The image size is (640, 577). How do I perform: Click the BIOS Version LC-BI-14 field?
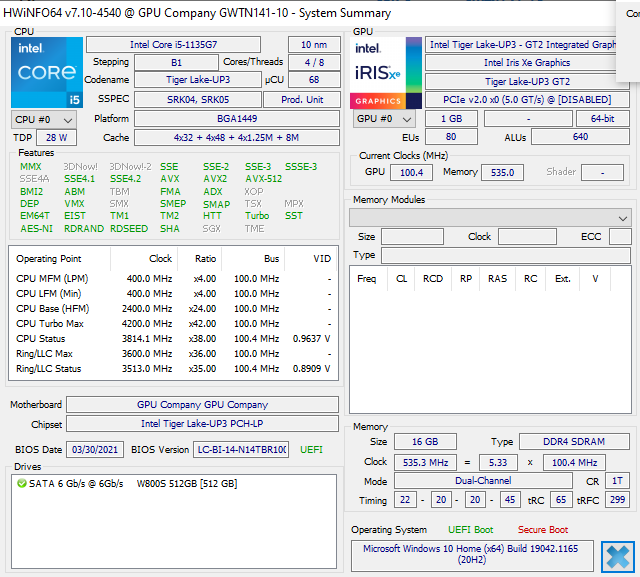tap(241, 450)
